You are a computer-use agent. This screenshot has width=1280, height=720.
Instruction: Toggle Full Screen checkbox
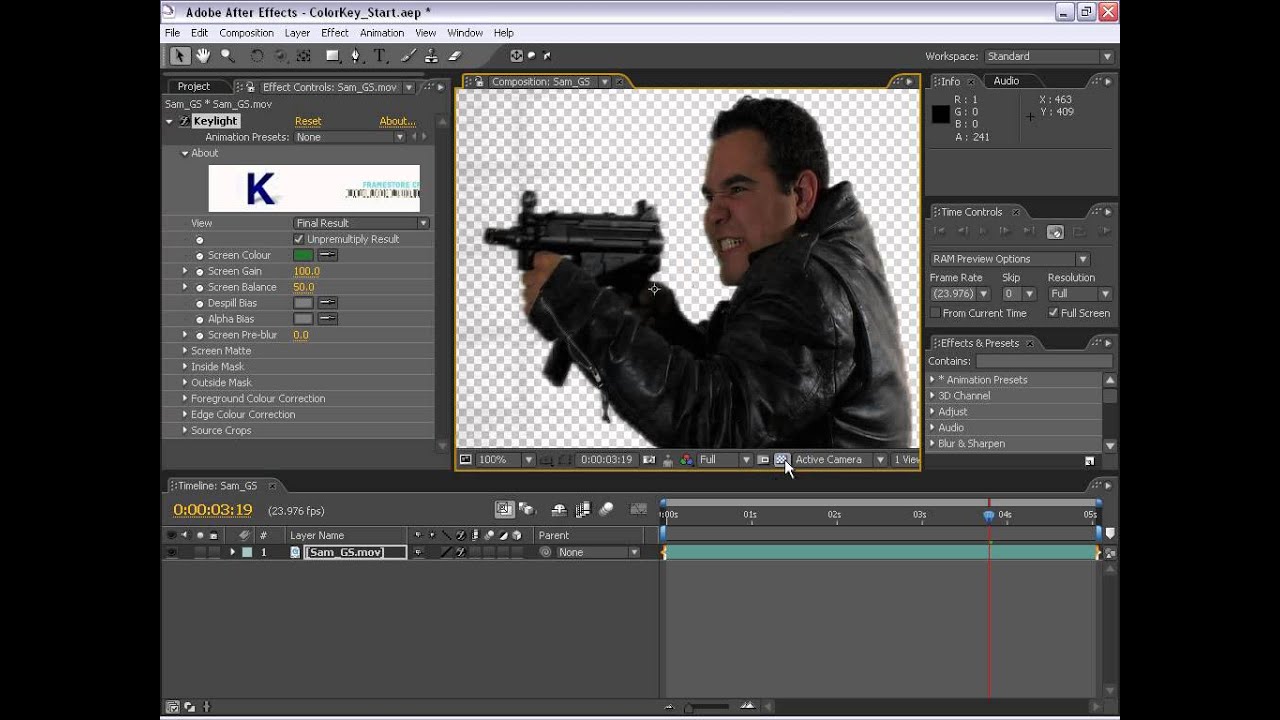1053,313
